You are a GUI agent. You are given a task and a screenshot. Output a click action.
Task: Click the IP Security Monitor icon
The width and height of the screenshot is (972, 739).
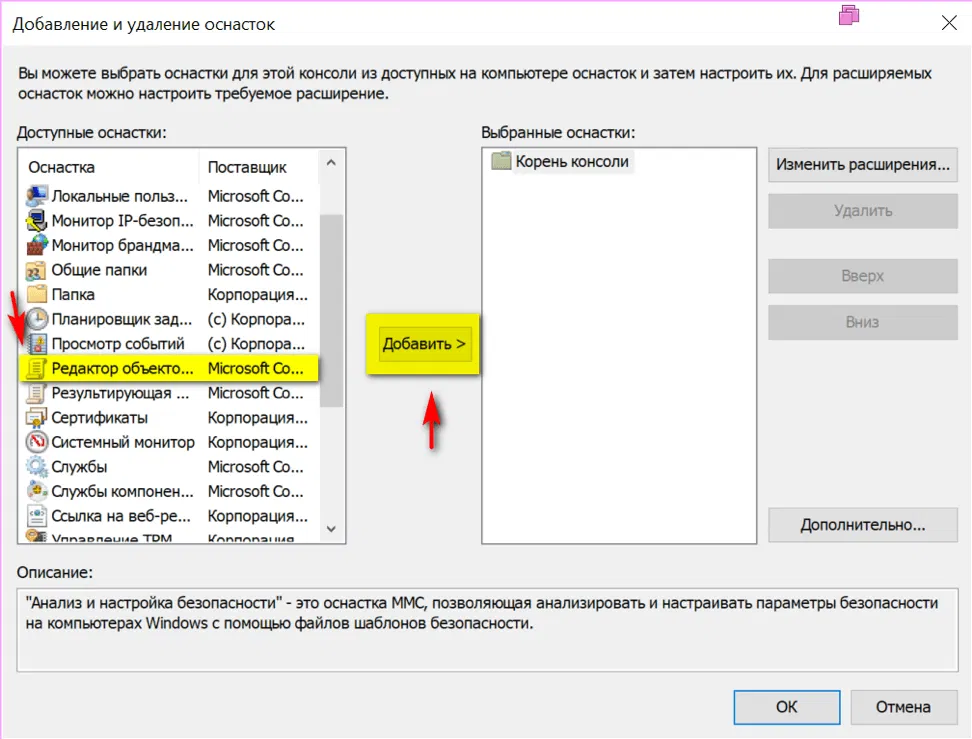click(37, 221)
